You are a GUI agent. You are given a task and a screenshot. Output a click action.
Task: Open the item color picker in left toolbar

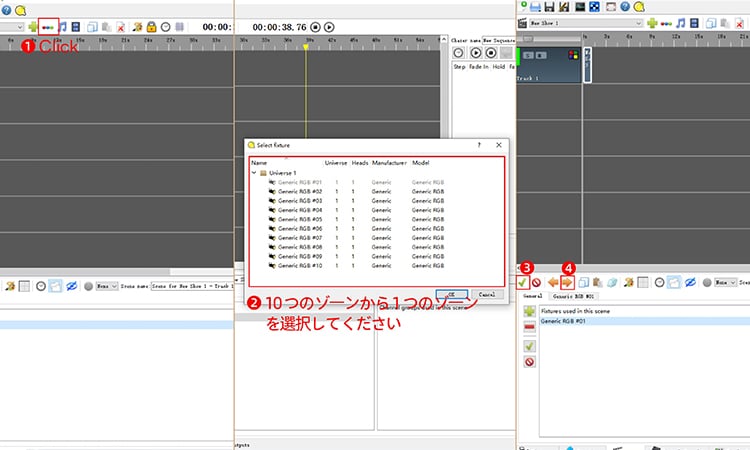[138, 27]
